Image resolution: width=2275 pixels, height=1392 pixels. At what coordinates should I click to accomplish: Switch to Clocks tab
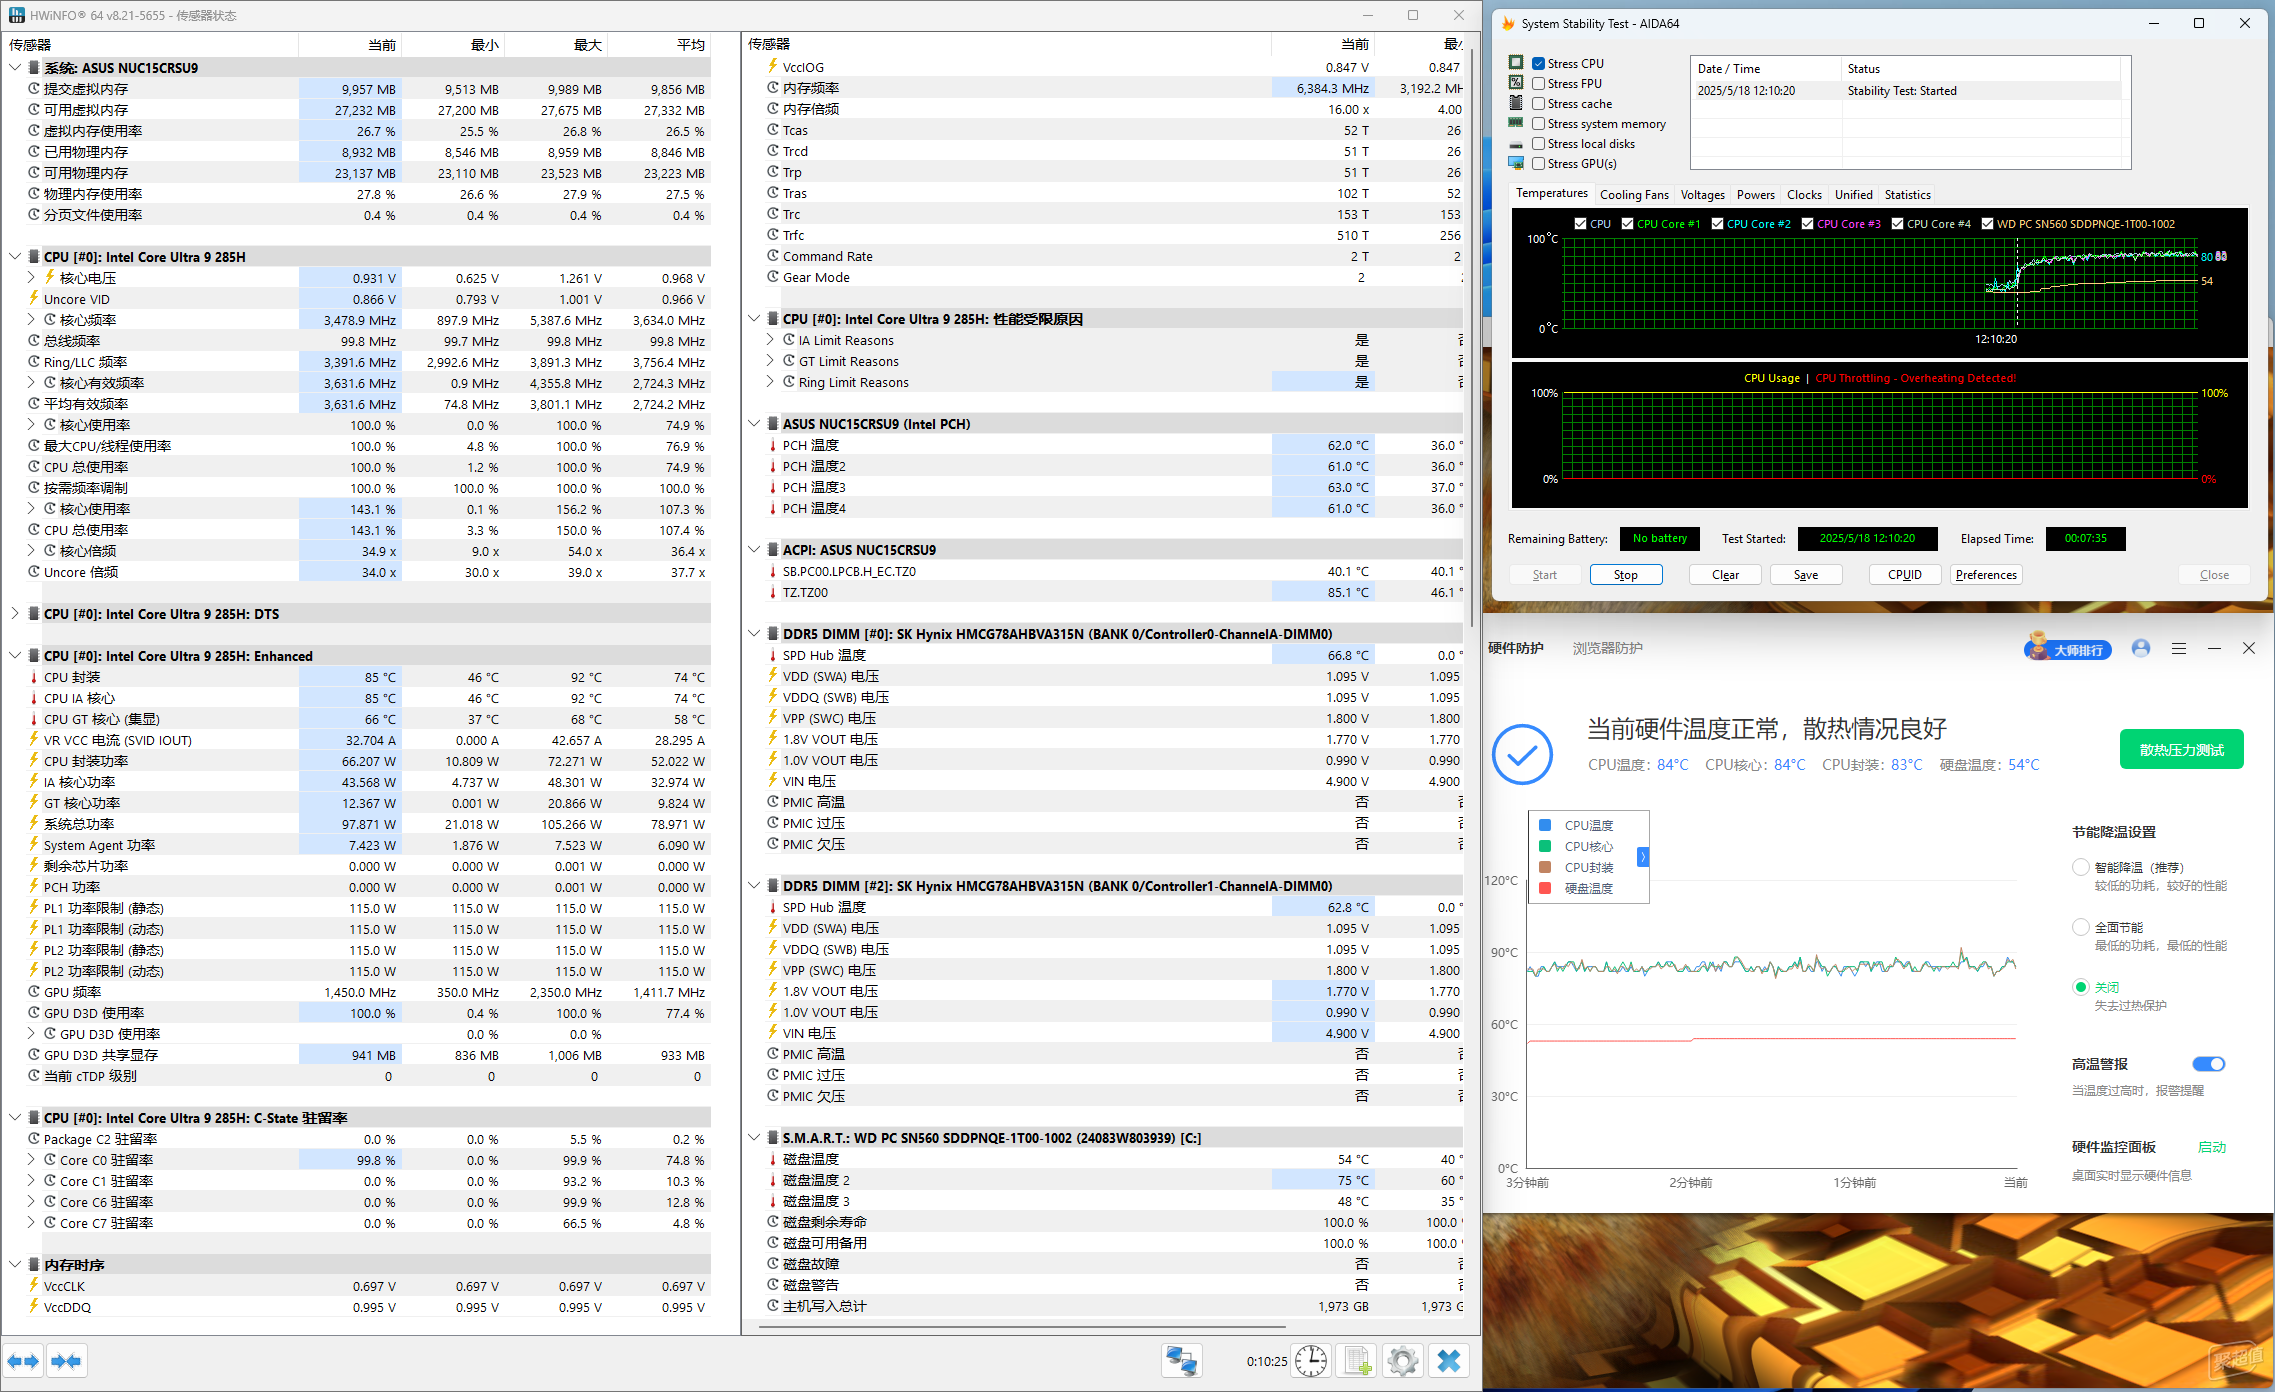point(1804,195)
